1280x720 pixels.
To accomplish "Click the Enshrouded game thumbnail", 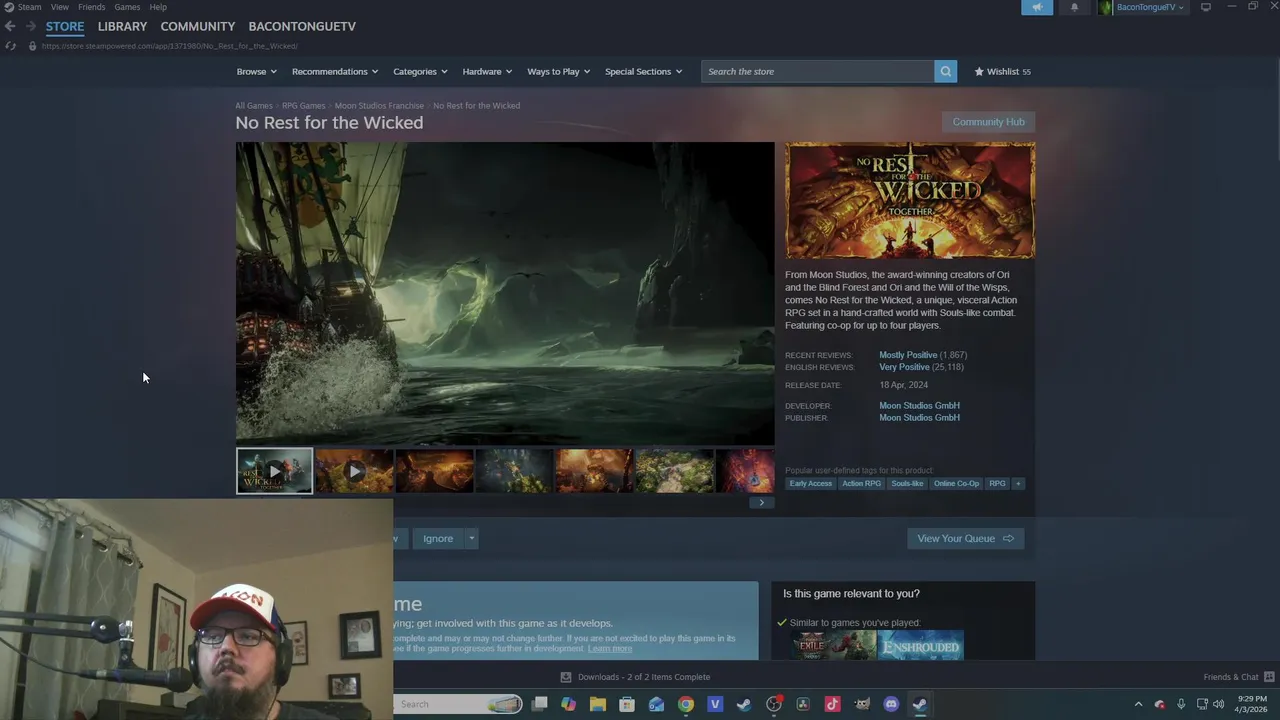I will coord(920,645).
